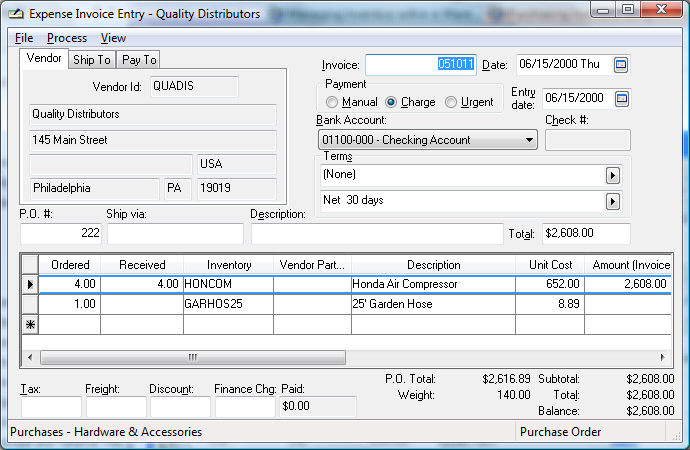Click the Ordered 1.00 cell
Viewport: 690px width, 450px height.
point(70,304)
